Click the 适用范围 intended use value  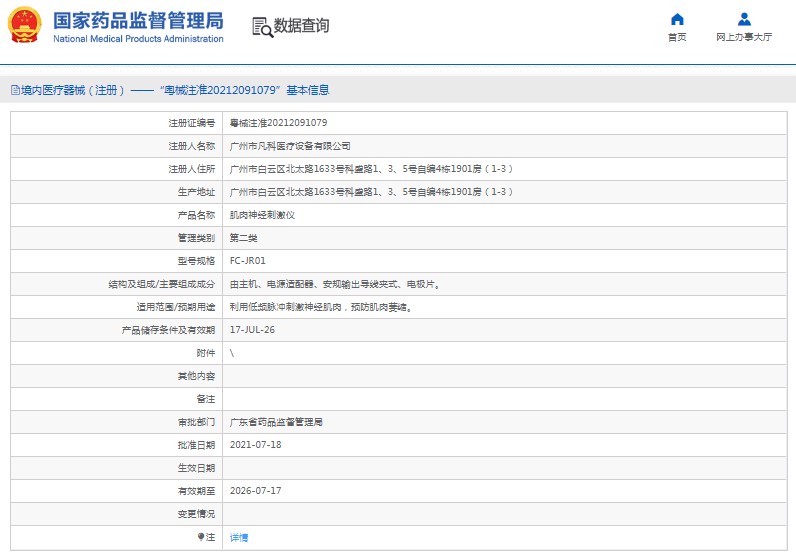point(321,307)
